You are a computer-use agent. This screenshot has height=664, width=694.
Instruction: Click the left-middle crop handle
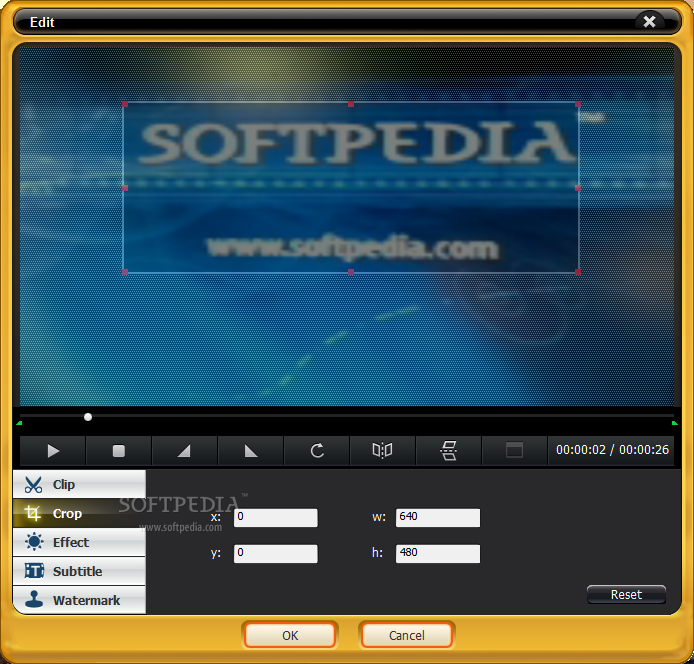[x=125, y=188]
